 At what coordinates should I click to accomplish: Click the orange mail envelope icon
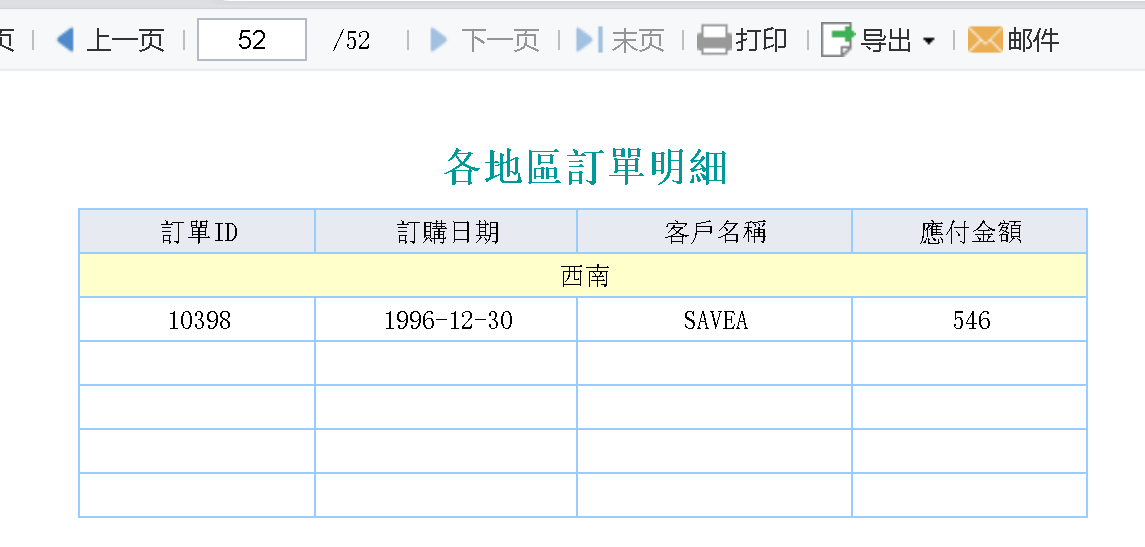(x=985, y=40)
